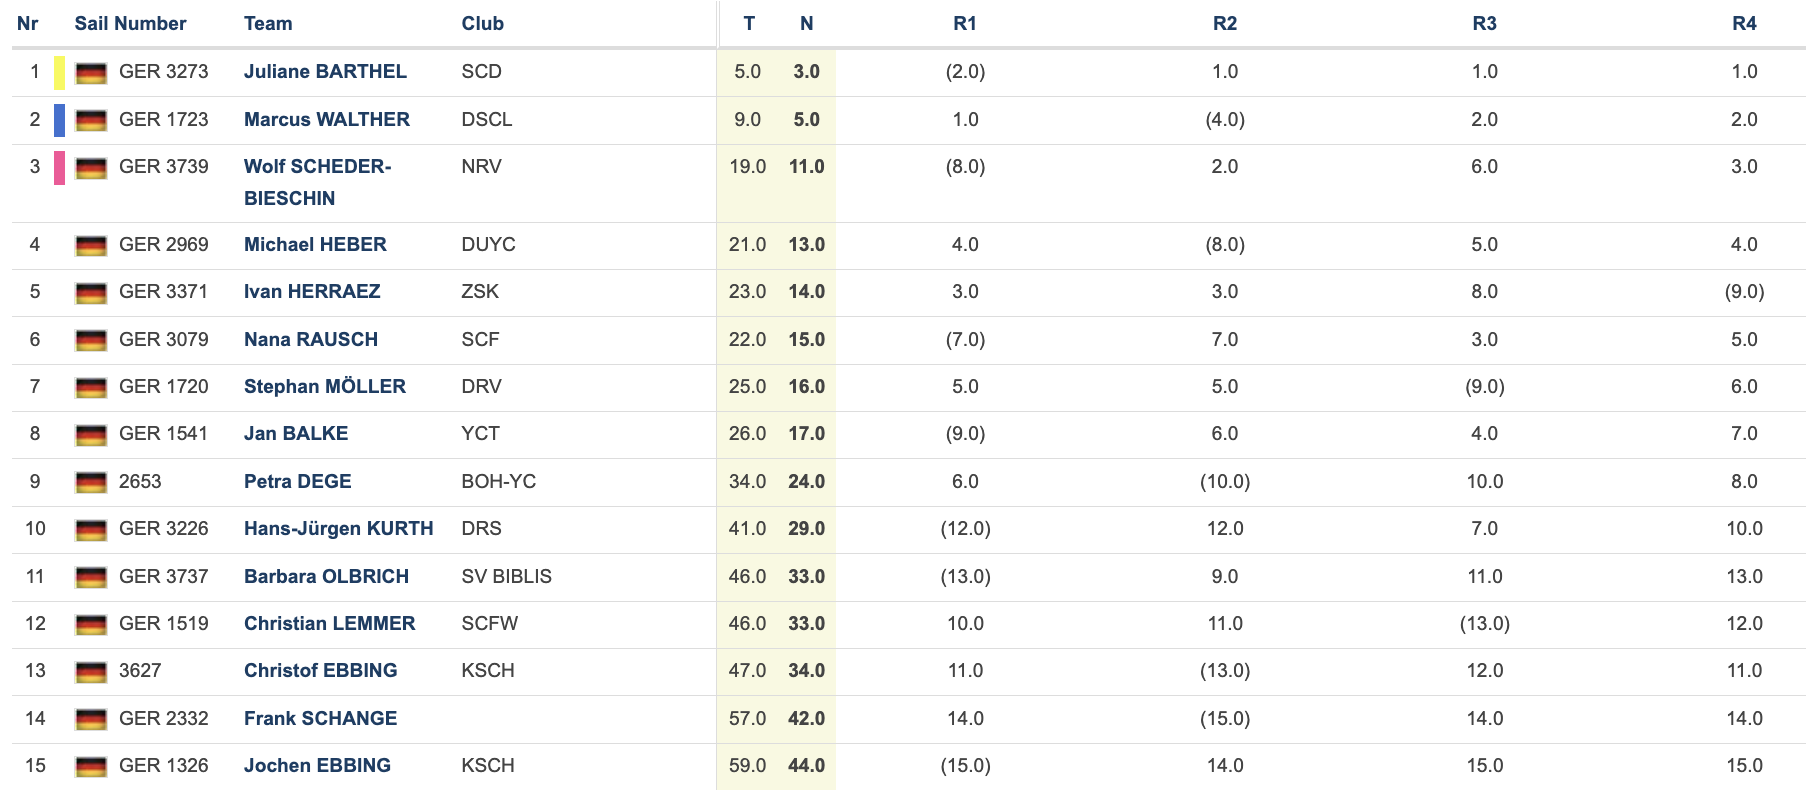This screenshot has height=790, width=1806.
Task: Open Hans-Jürgen KURTH team link
Action: (339, 529)
